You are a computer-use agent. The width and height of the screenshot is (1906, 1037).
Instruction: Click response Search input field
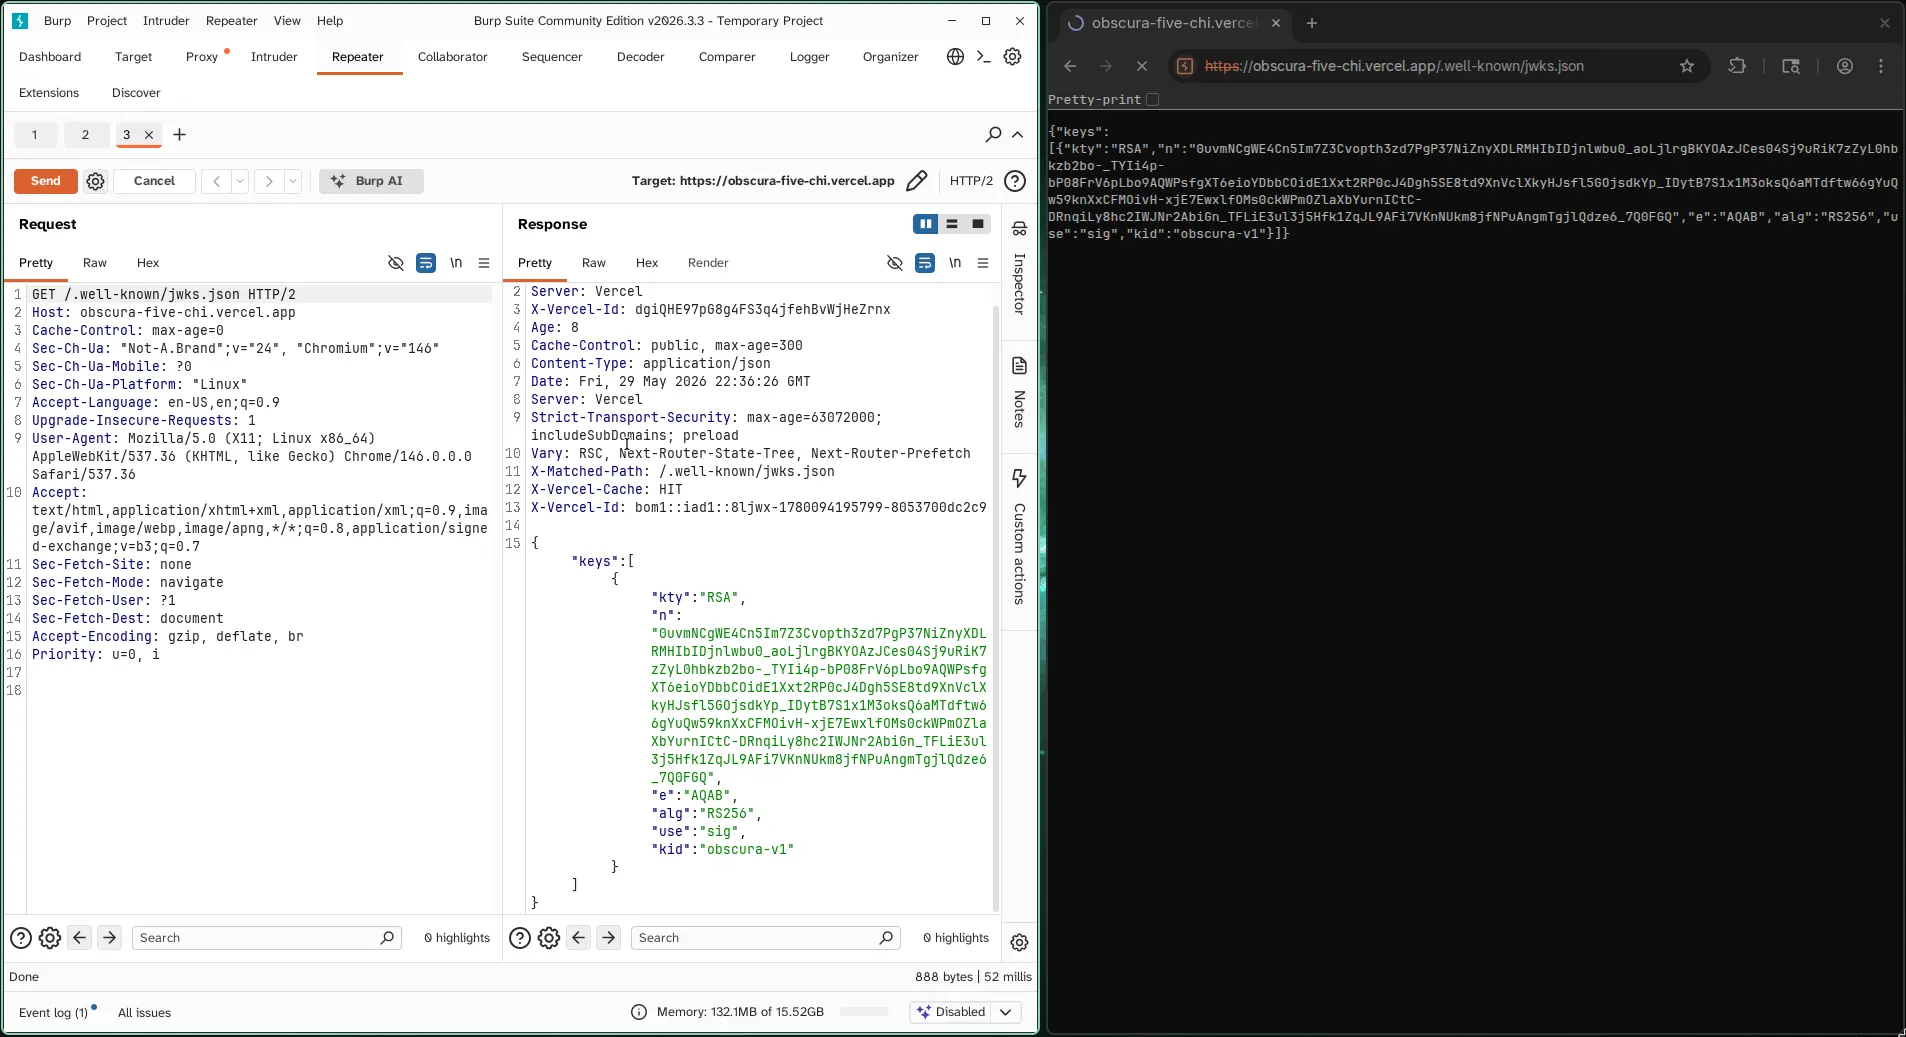(x=765, y=938)
